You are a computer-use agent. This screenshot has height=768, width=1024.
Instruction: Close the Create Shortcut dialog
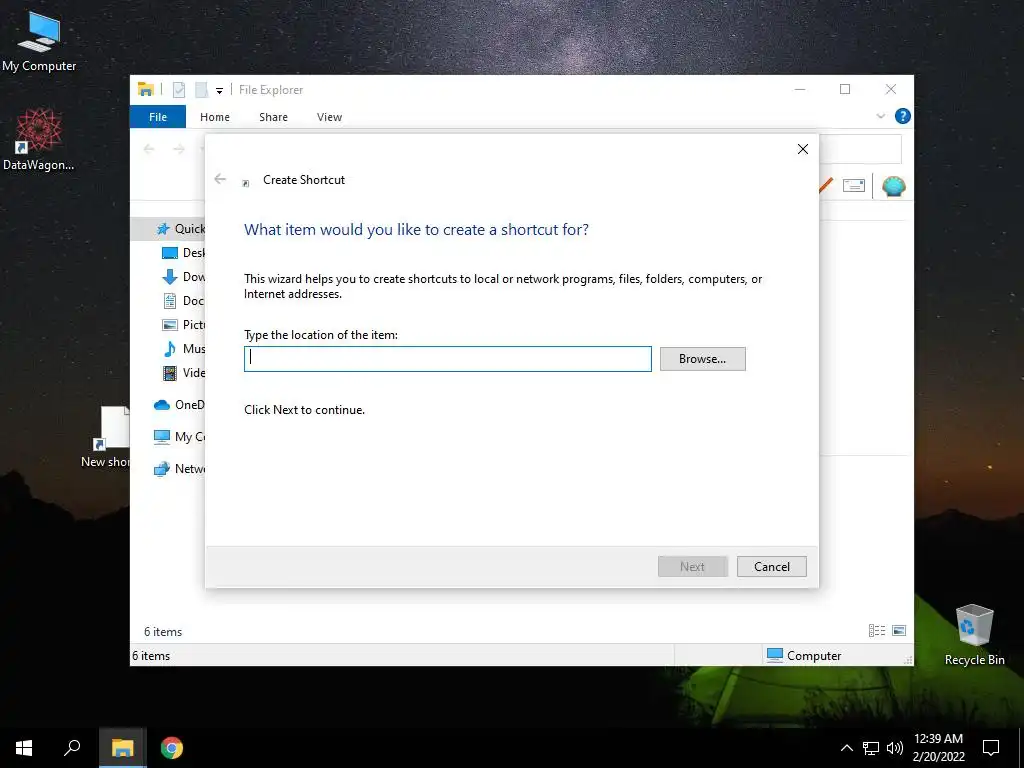pos(803,149)
